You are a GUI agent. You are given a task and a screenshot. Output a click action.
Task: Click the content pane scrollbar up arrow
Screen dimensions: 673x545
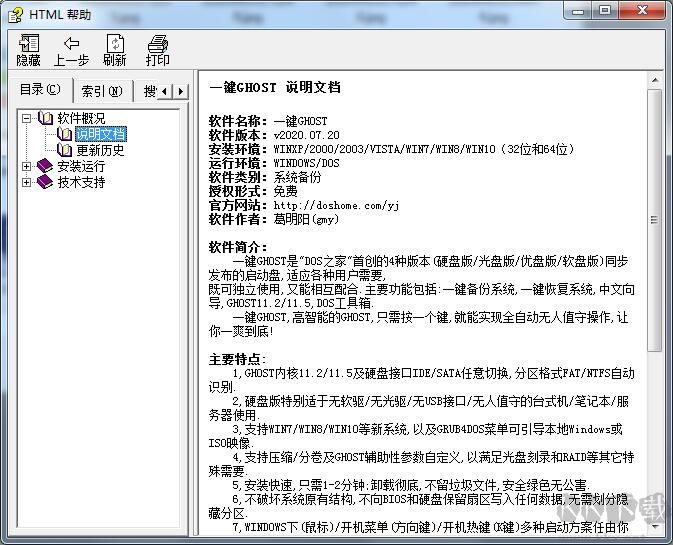[654, 80]
